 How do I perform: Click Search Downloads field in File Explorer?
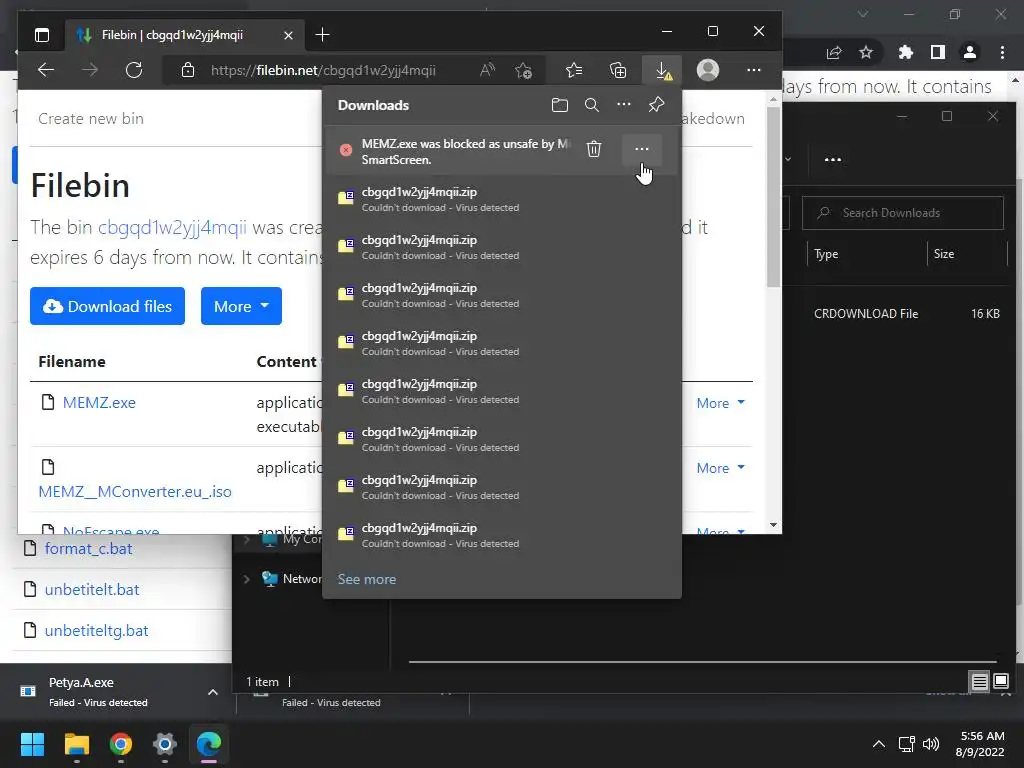tap(903, 213)
